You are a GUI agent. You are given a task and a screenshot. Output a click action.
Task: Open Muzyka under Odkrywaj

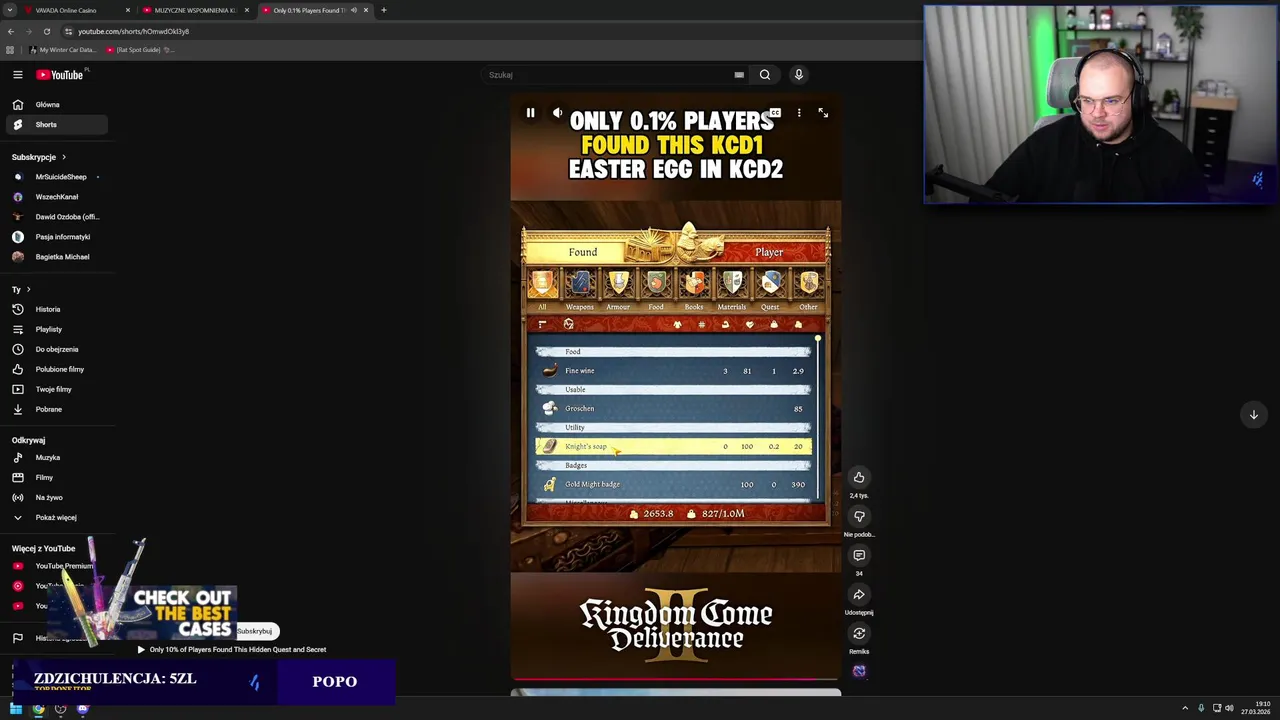pyautogui.click(x=56, y=458)
